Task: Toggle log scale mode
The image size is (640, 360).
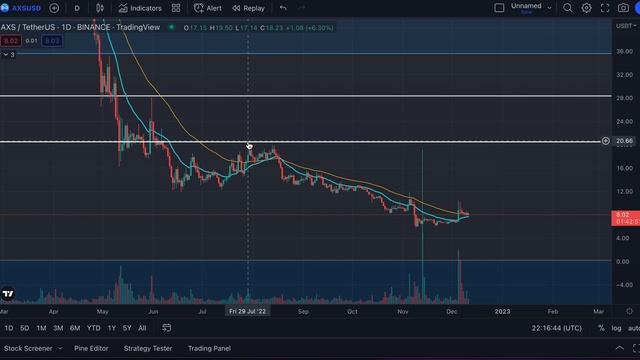Action: [x=616, y=328]
